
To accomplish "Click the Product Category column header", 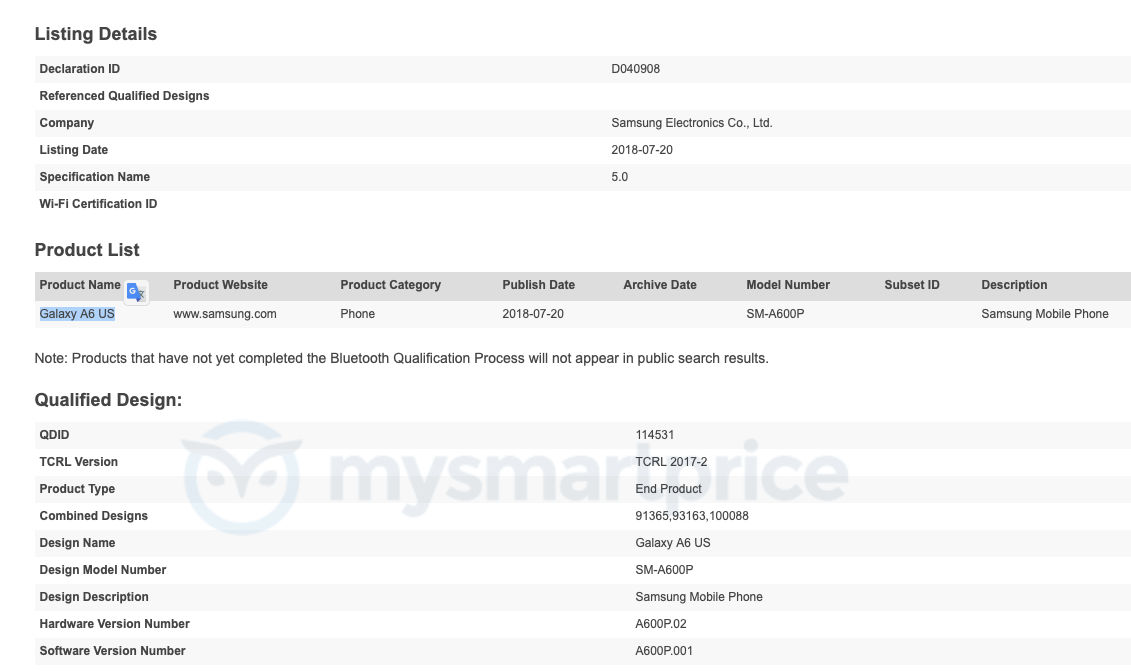I will pos(391,285).
